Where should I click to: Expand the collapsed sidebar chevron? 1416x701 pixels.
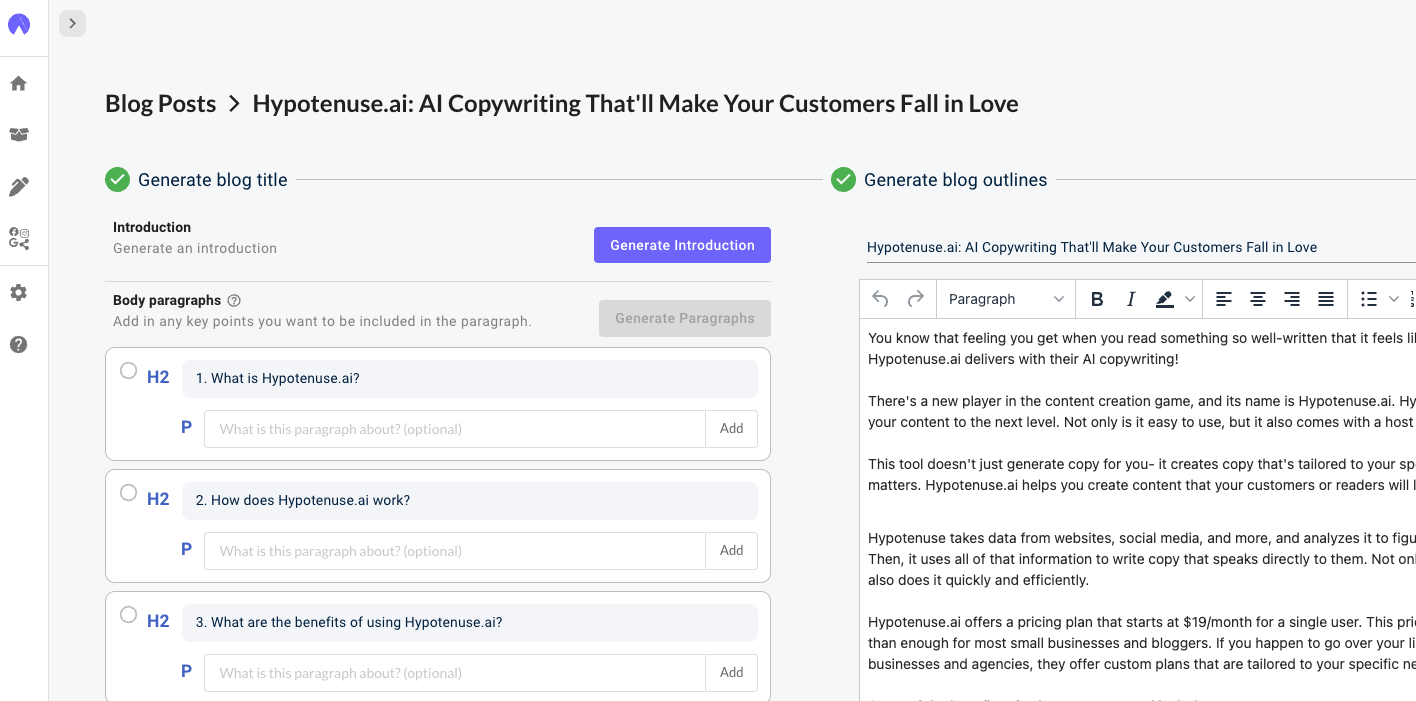click(72, 23)
